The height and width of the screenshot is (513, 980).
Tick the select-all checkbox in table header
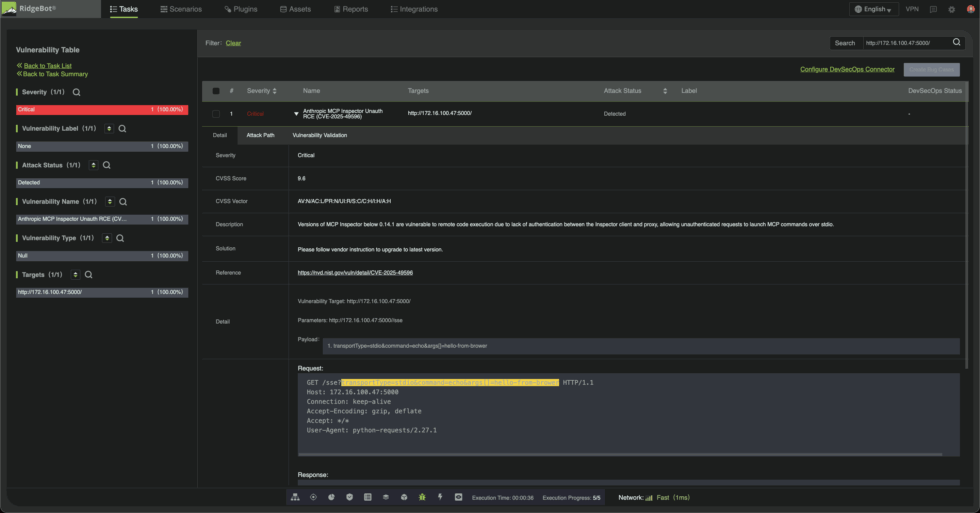(x=215, y=91)
